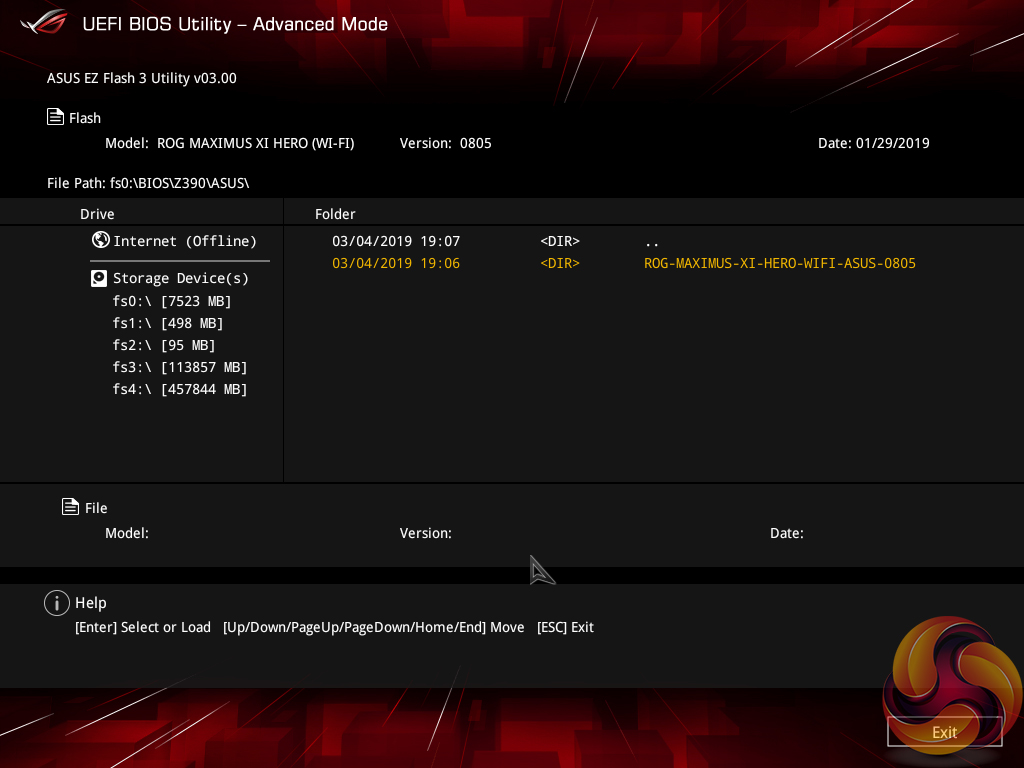1024x768 pixels.
Task: Click the highlighted <DIR> label in orange
Action: tap(560, 263)
